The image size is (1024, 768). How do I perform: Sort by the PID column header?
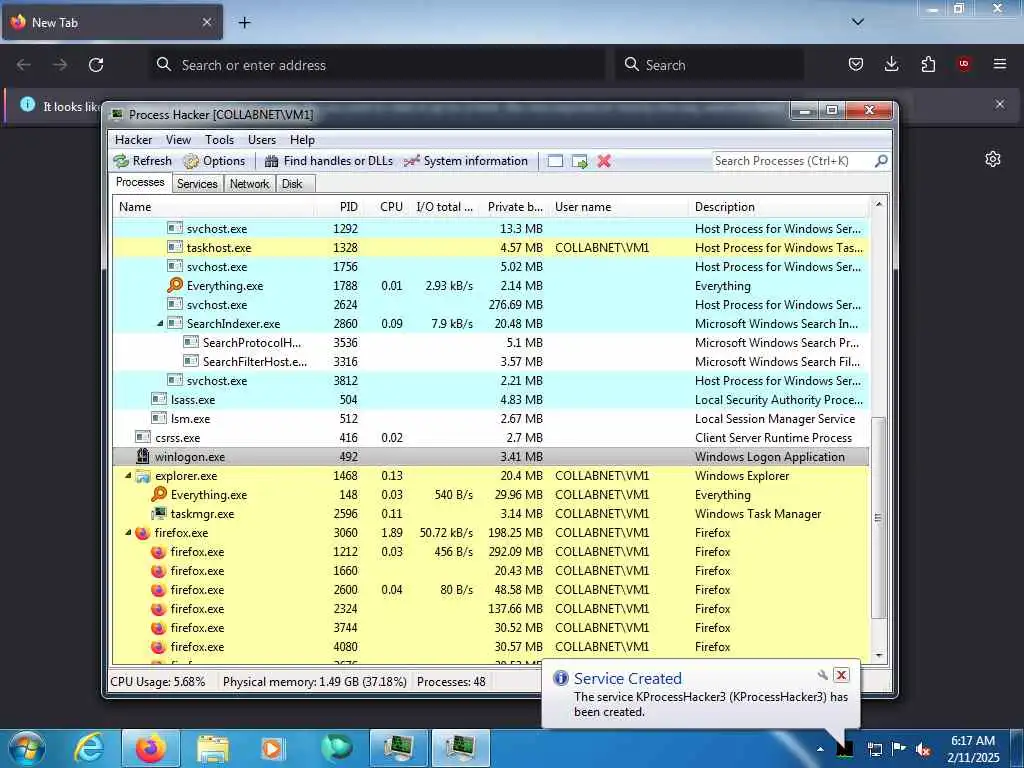[339, 207]
